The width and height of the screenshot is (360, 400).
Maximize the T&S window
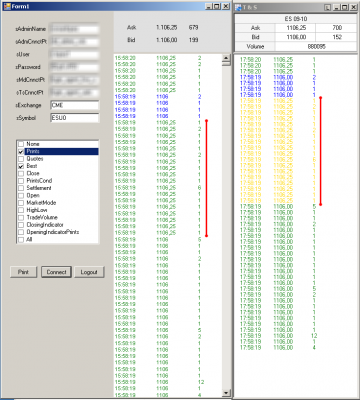(x=345, y=7)
